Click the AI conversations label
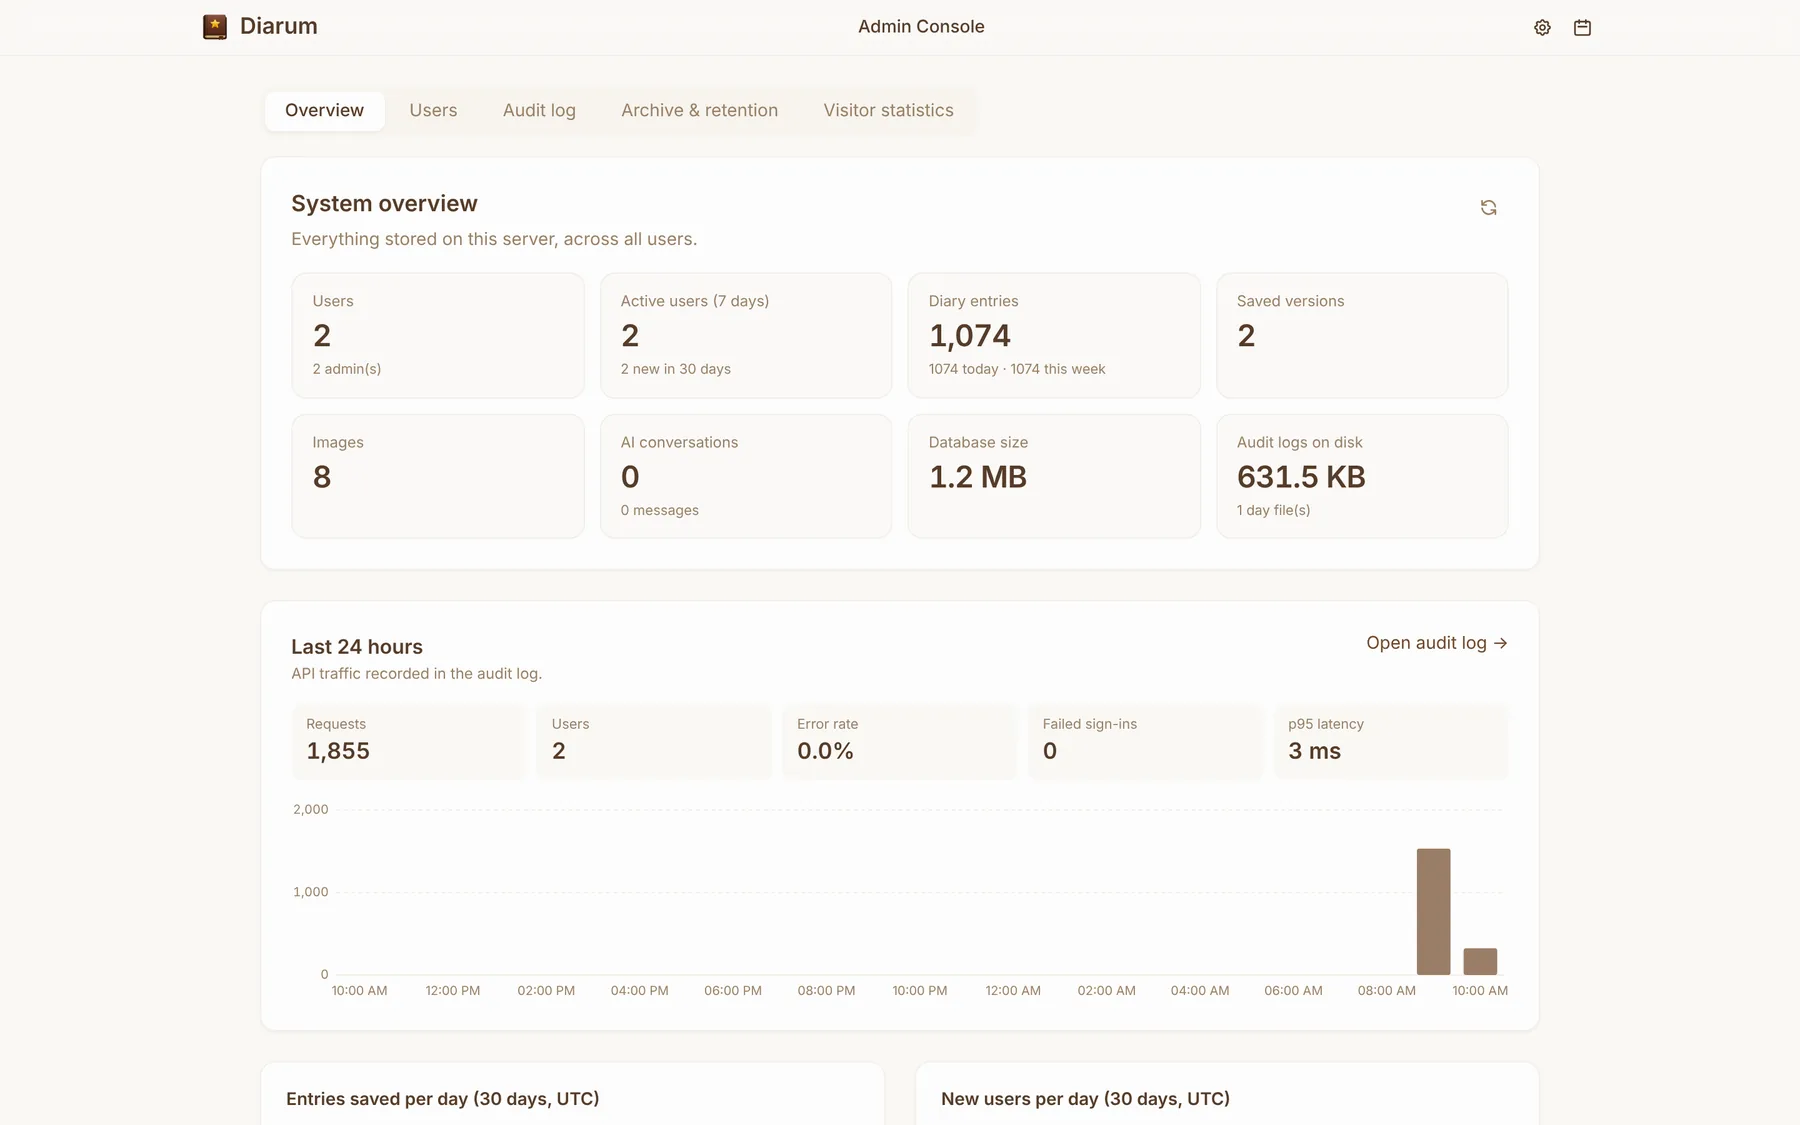 pos(679,442)
